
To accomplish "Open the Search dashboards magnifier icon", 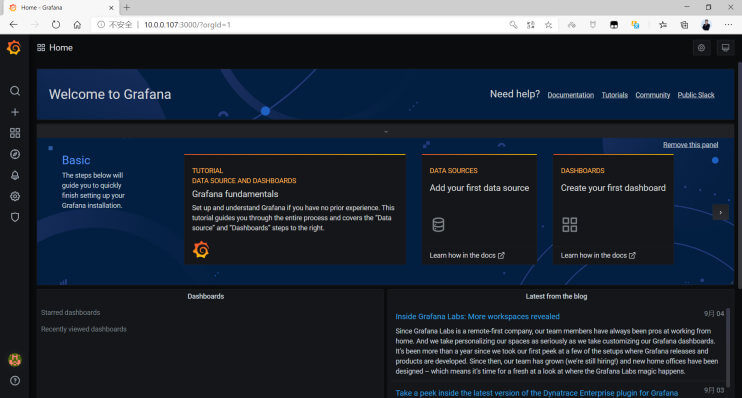I will [15, 90].
